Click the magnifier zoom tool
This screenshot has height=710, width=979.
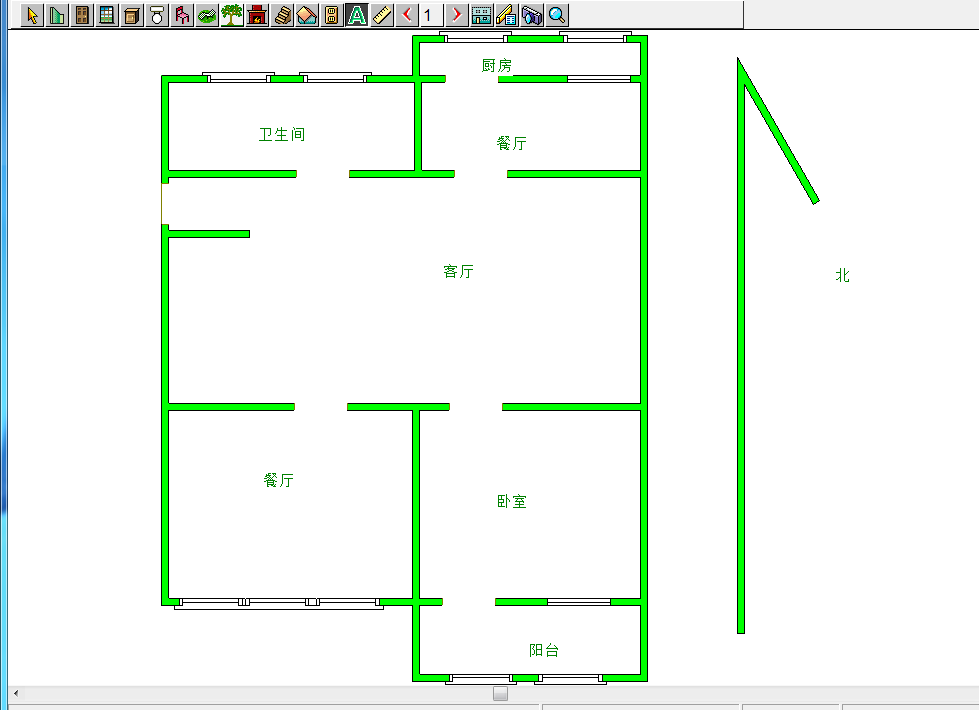[557, 15]
